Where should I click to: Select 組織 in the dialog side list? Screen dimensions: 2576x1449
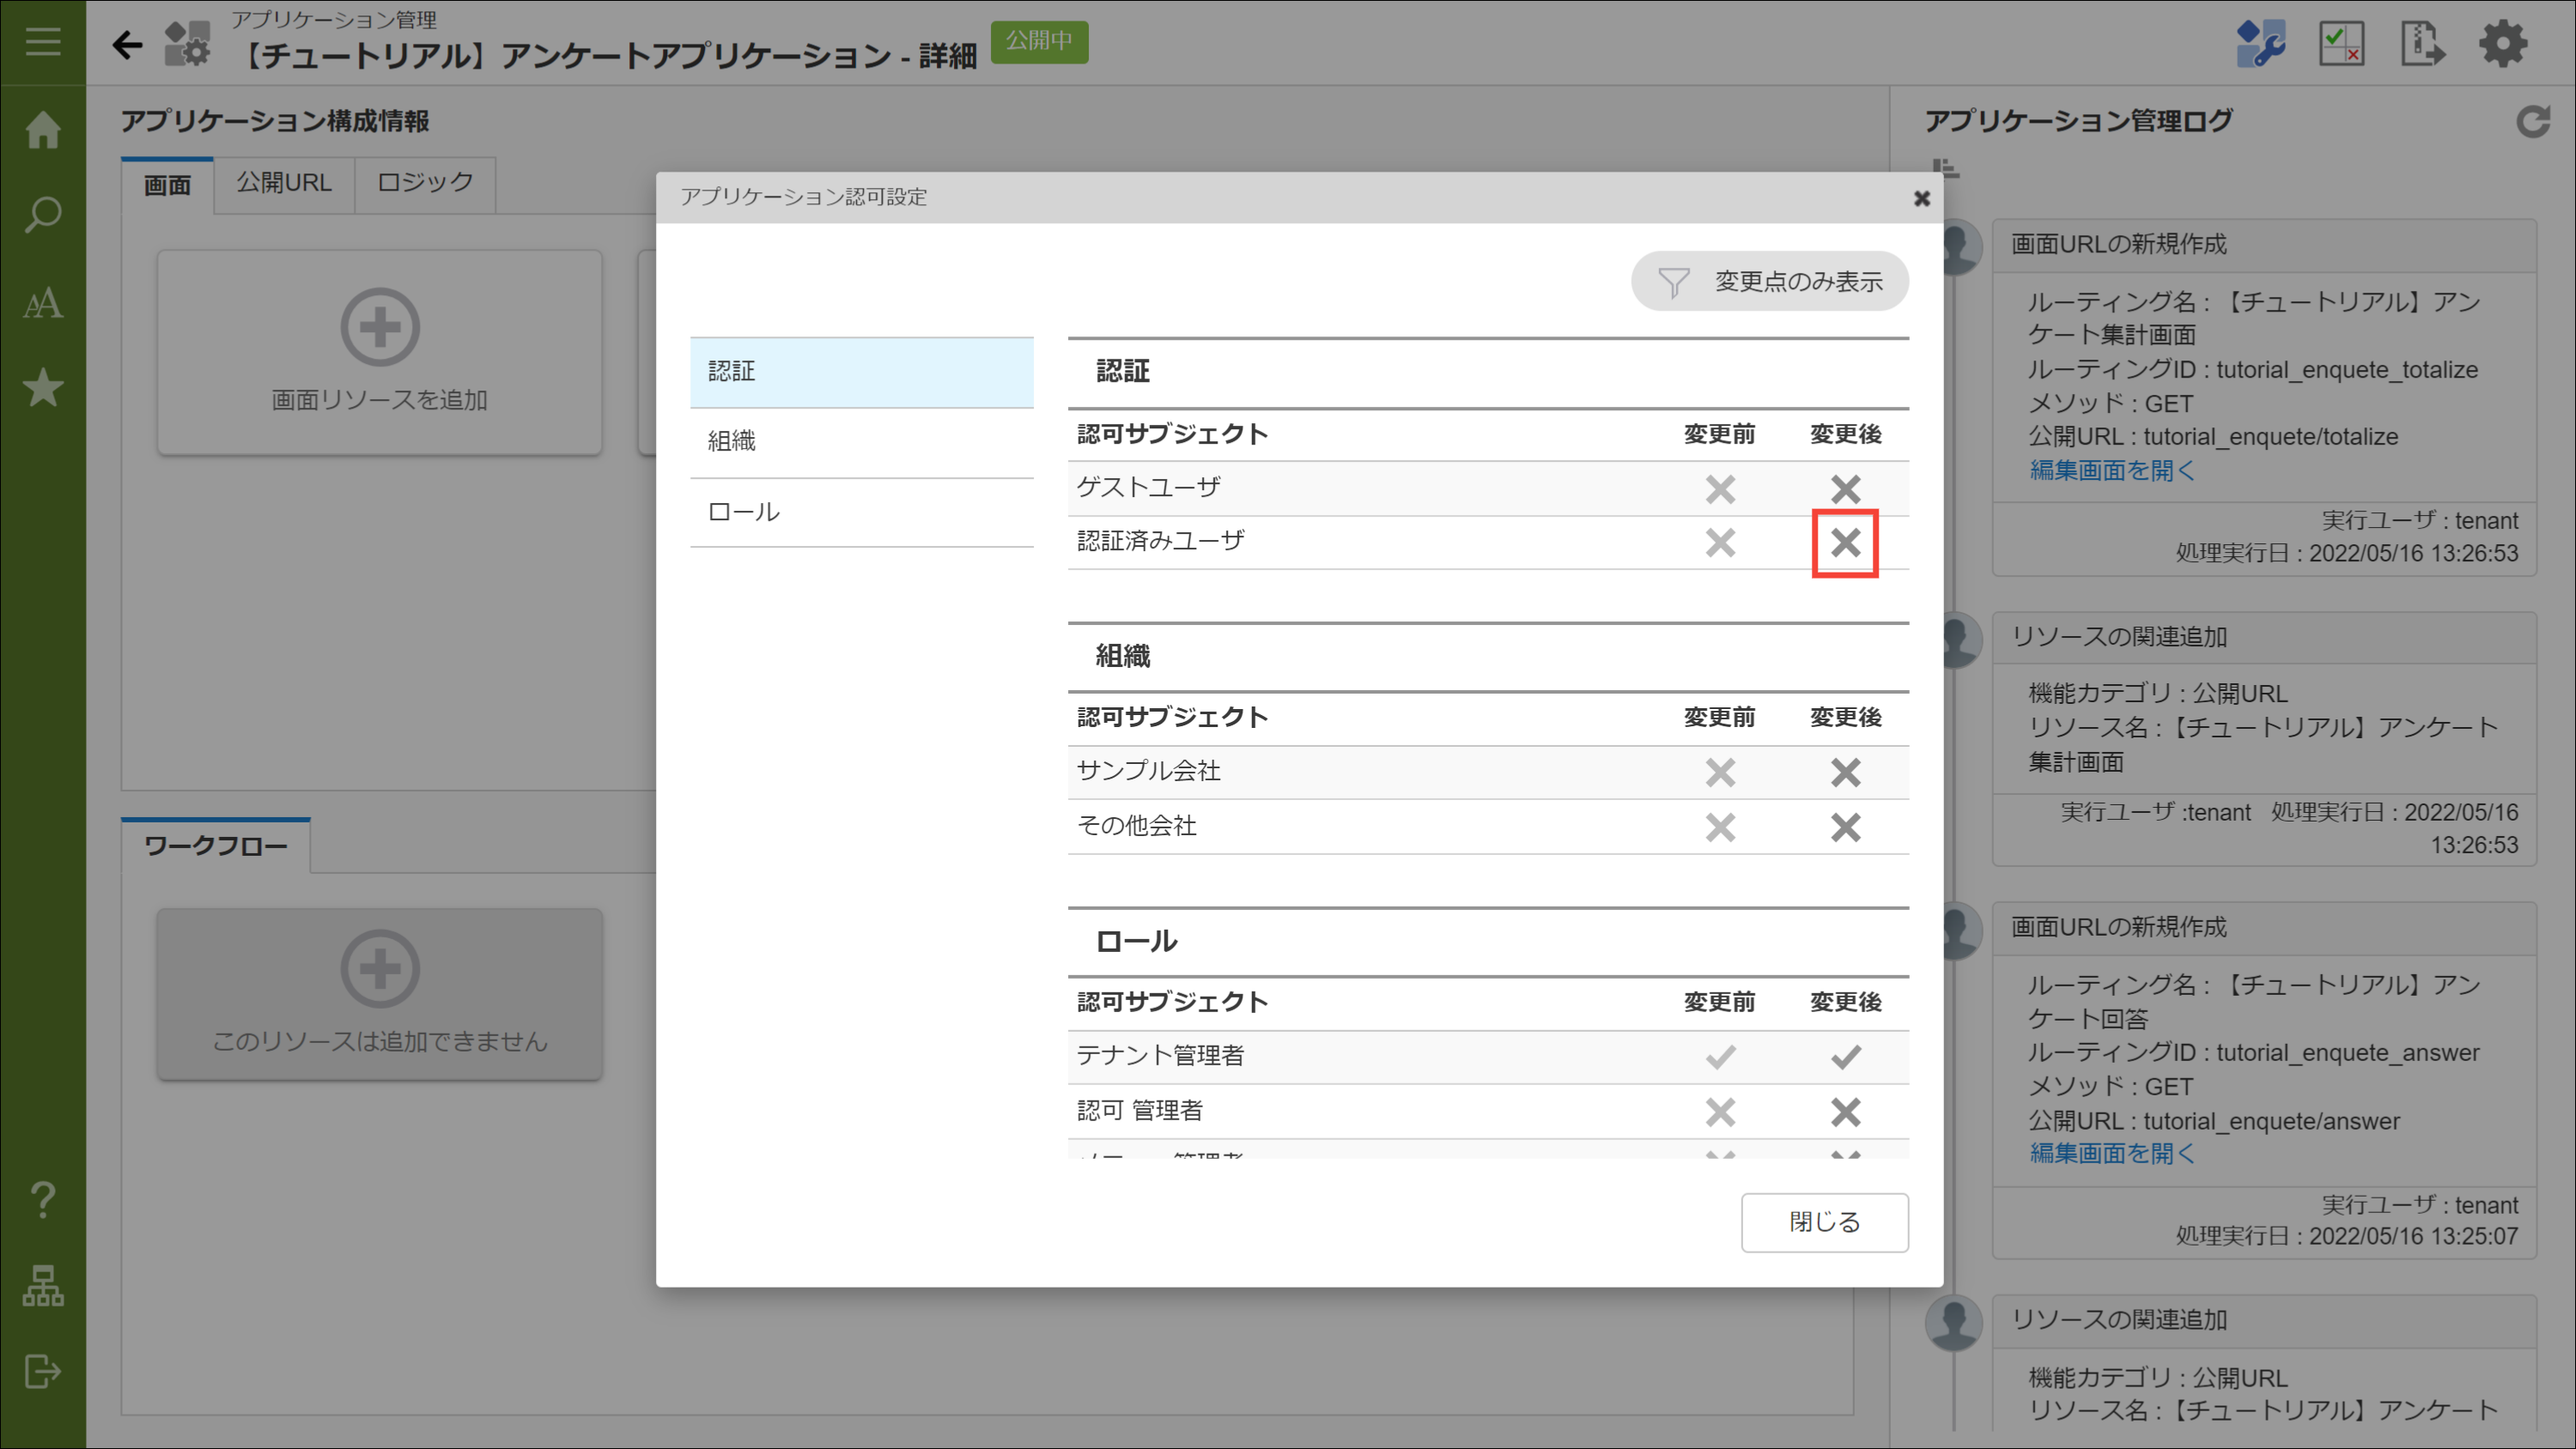[x=861, y=442]
